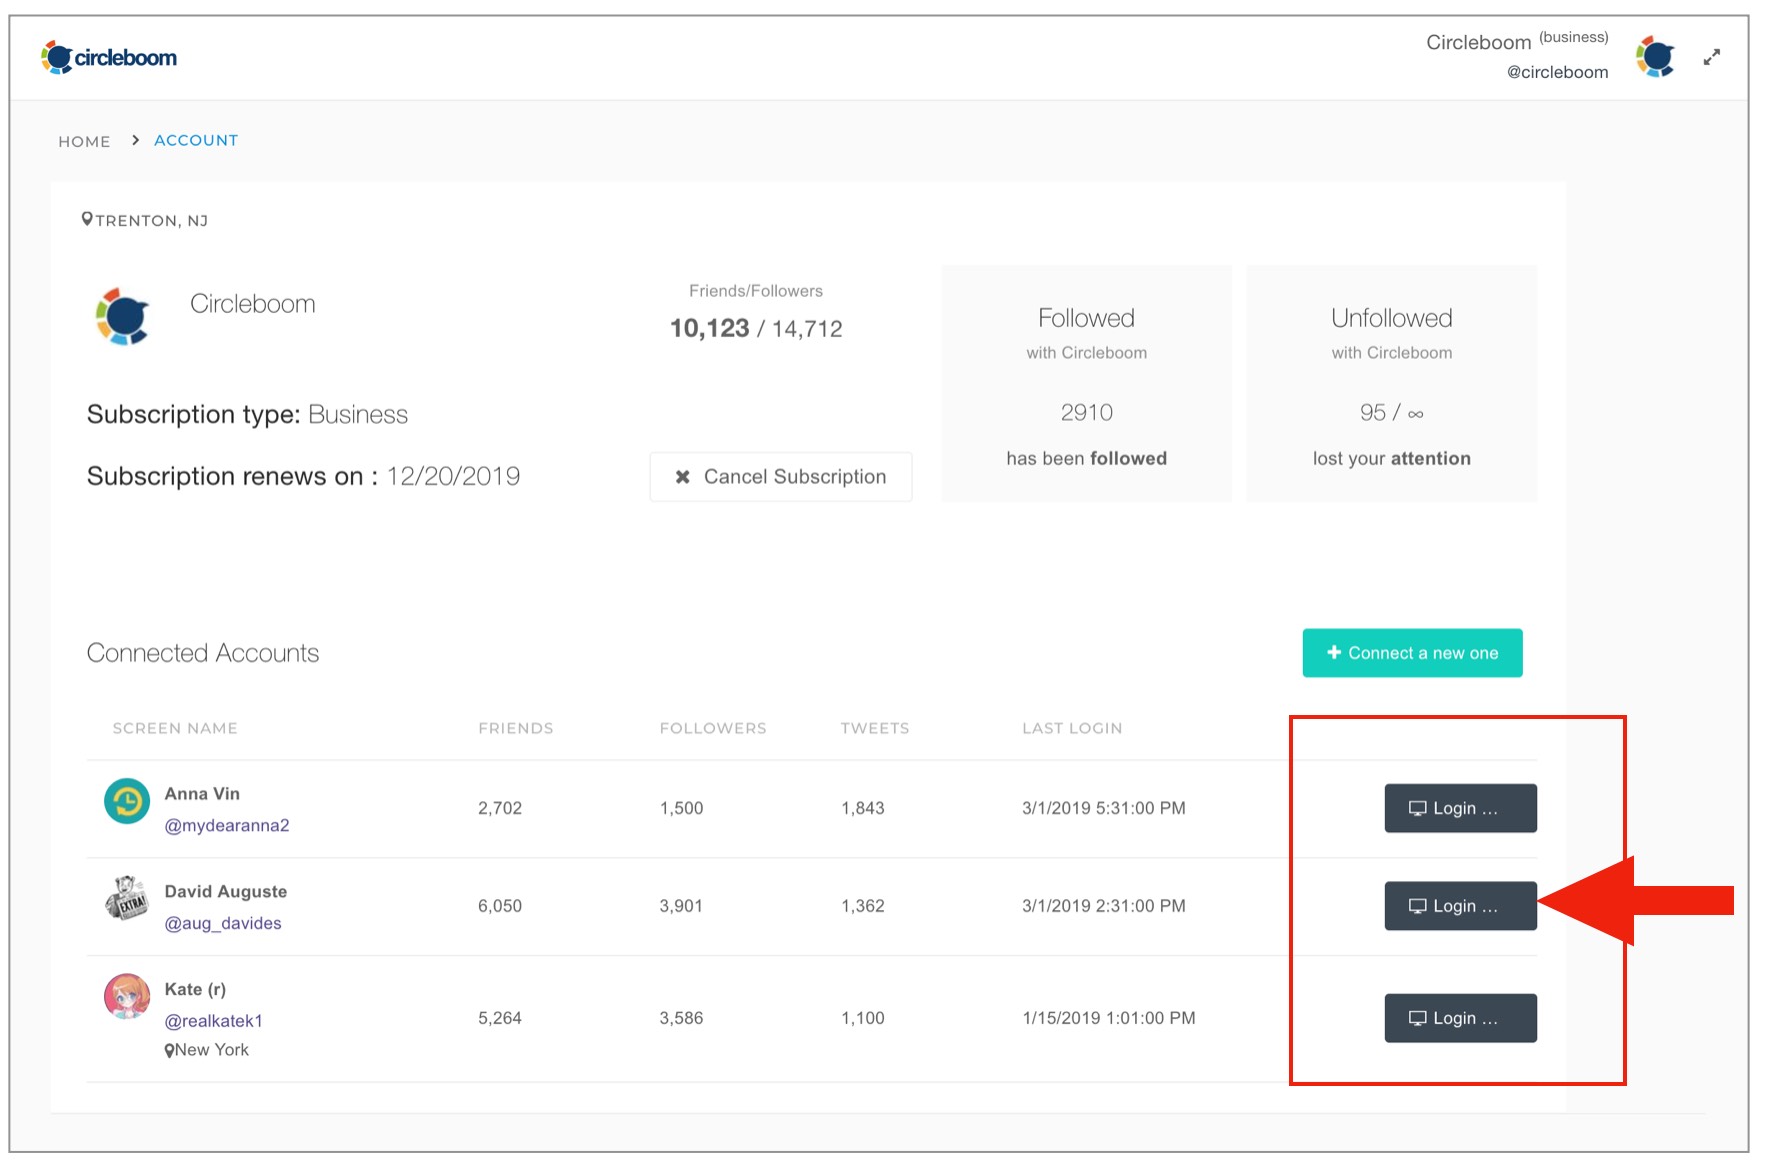Click the TWEETS column header

pyautogui.click(x=875, y=728)
